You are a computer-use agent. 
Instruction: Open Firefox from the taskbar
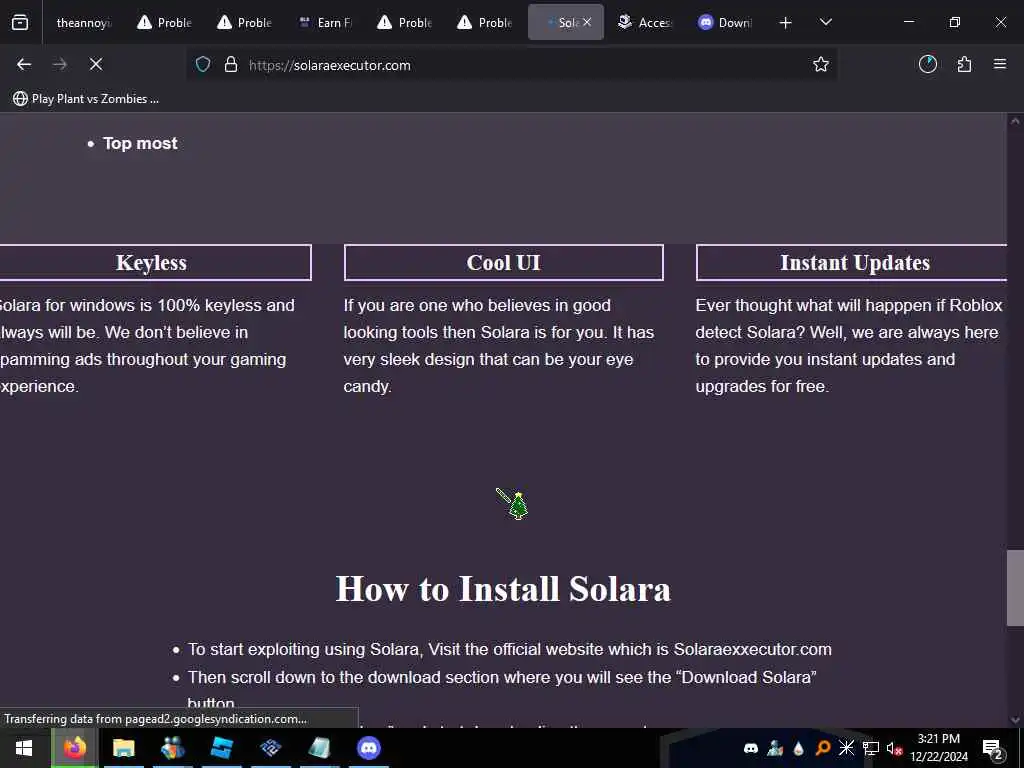74,748
